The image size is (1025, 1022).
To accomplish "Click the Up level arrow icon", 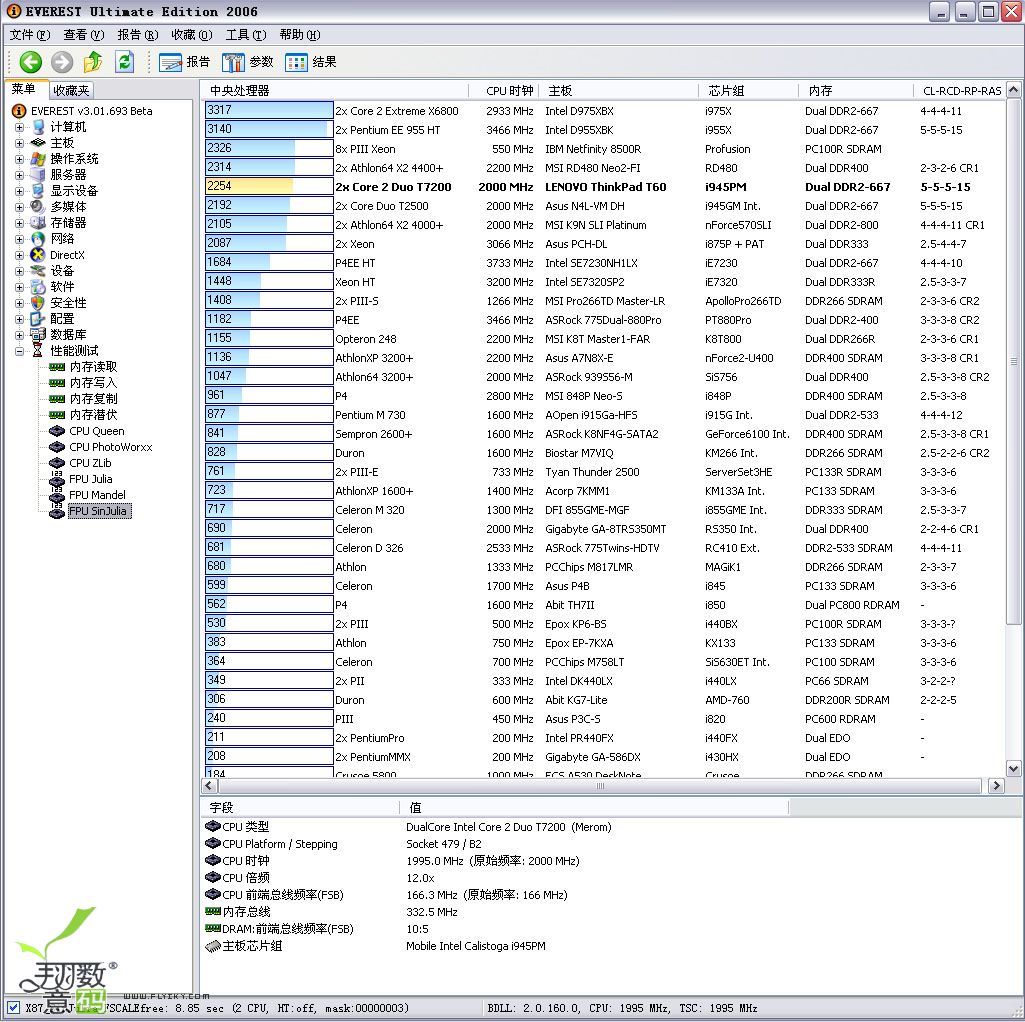I will pos(93,62).
